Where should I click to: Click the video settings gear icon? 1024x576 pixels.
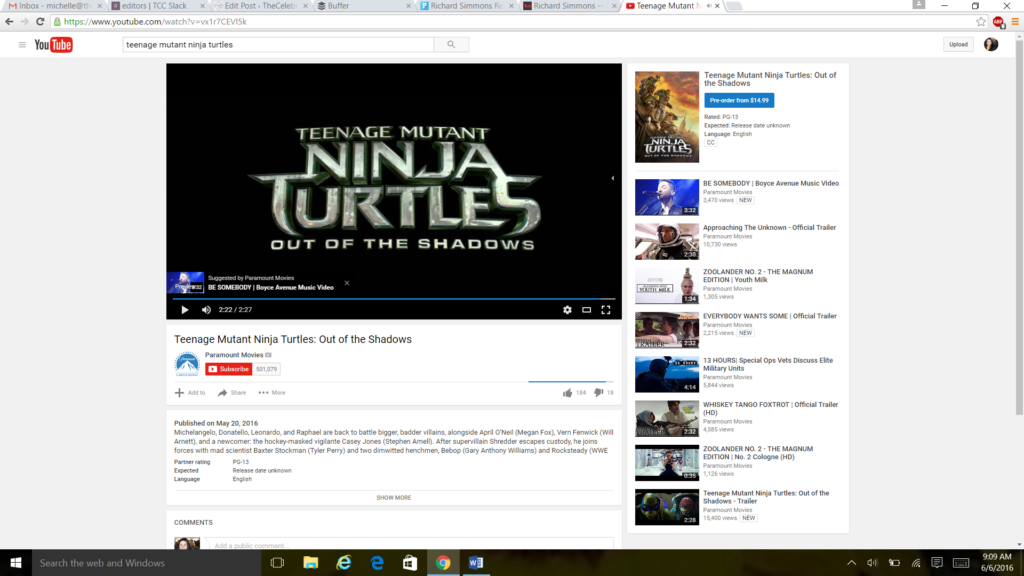[x=567, y=310]
